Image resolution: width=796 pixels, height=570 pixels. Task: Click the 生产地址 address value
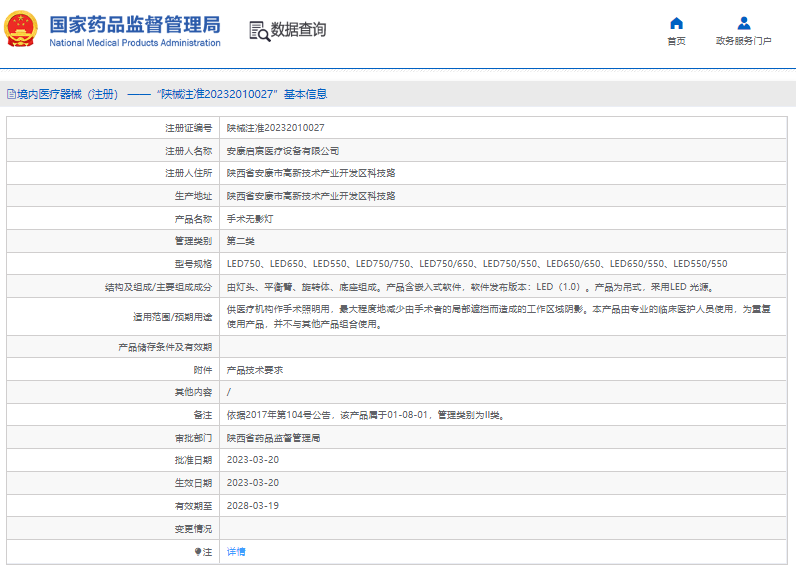coord(311,196)
